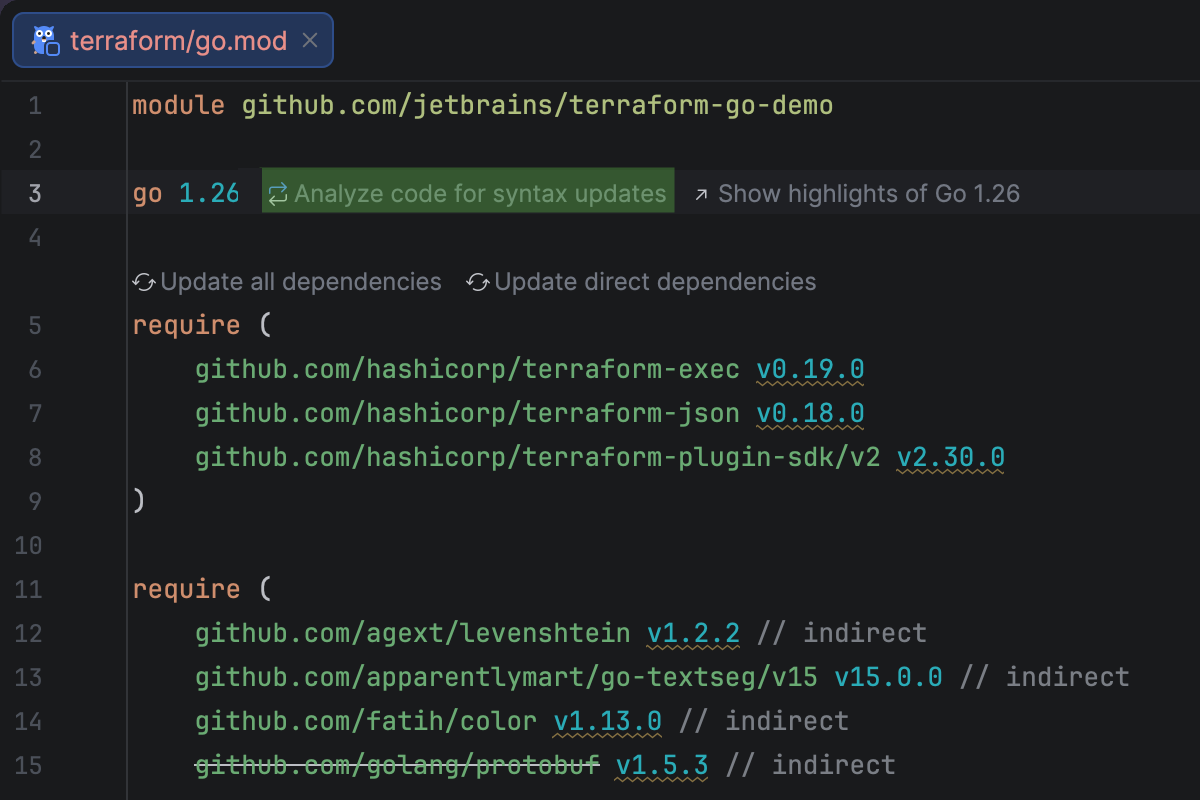This screenshot has height=800, width=1200.
Task: Click the Go version number 1.26
Action: click(x=209, y=193)
